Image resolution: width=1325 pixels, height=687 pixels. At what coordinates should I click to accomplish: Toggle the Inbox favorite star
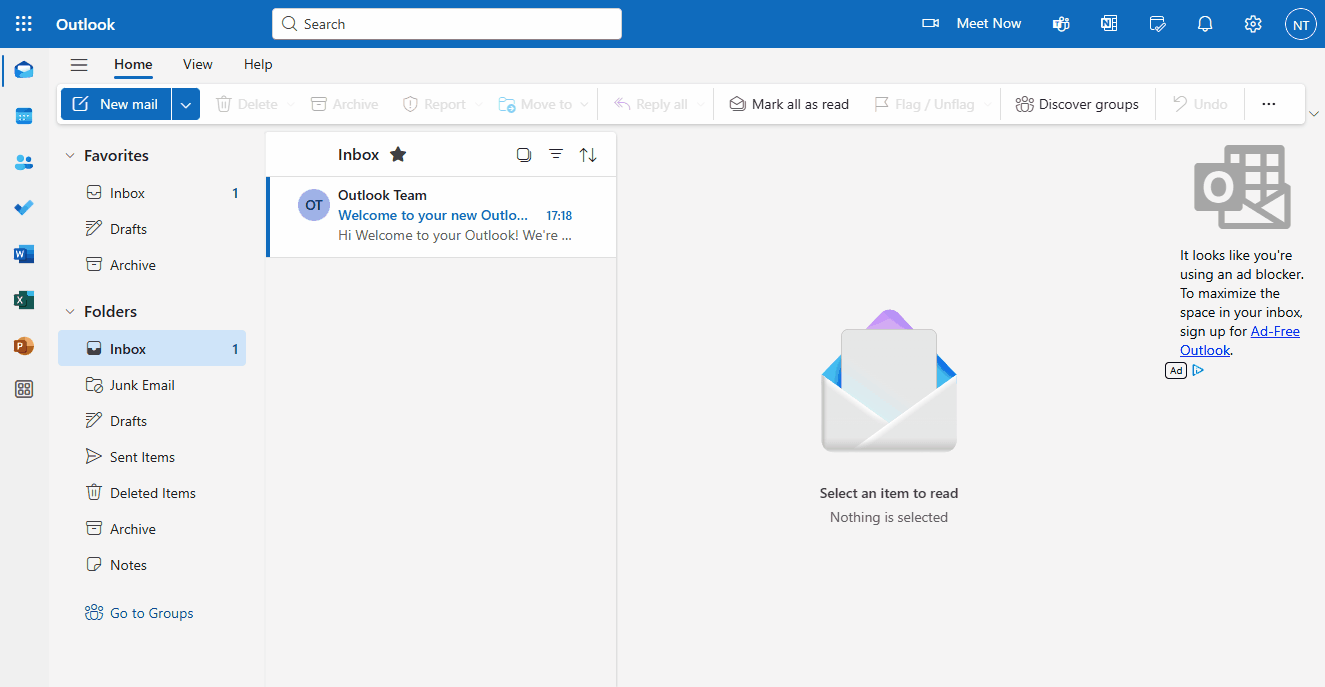tap(398, 155)
